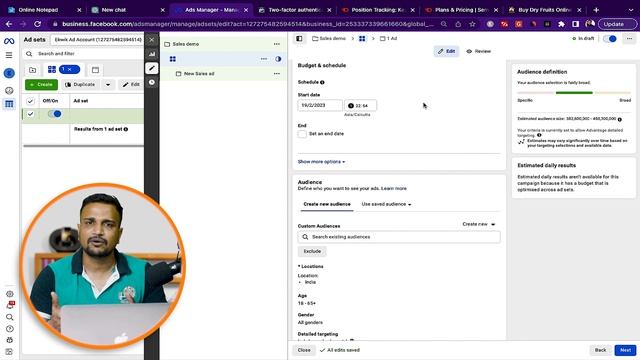Click the Meta logo icon
The image size is (640, 360).
pos(9,41)
